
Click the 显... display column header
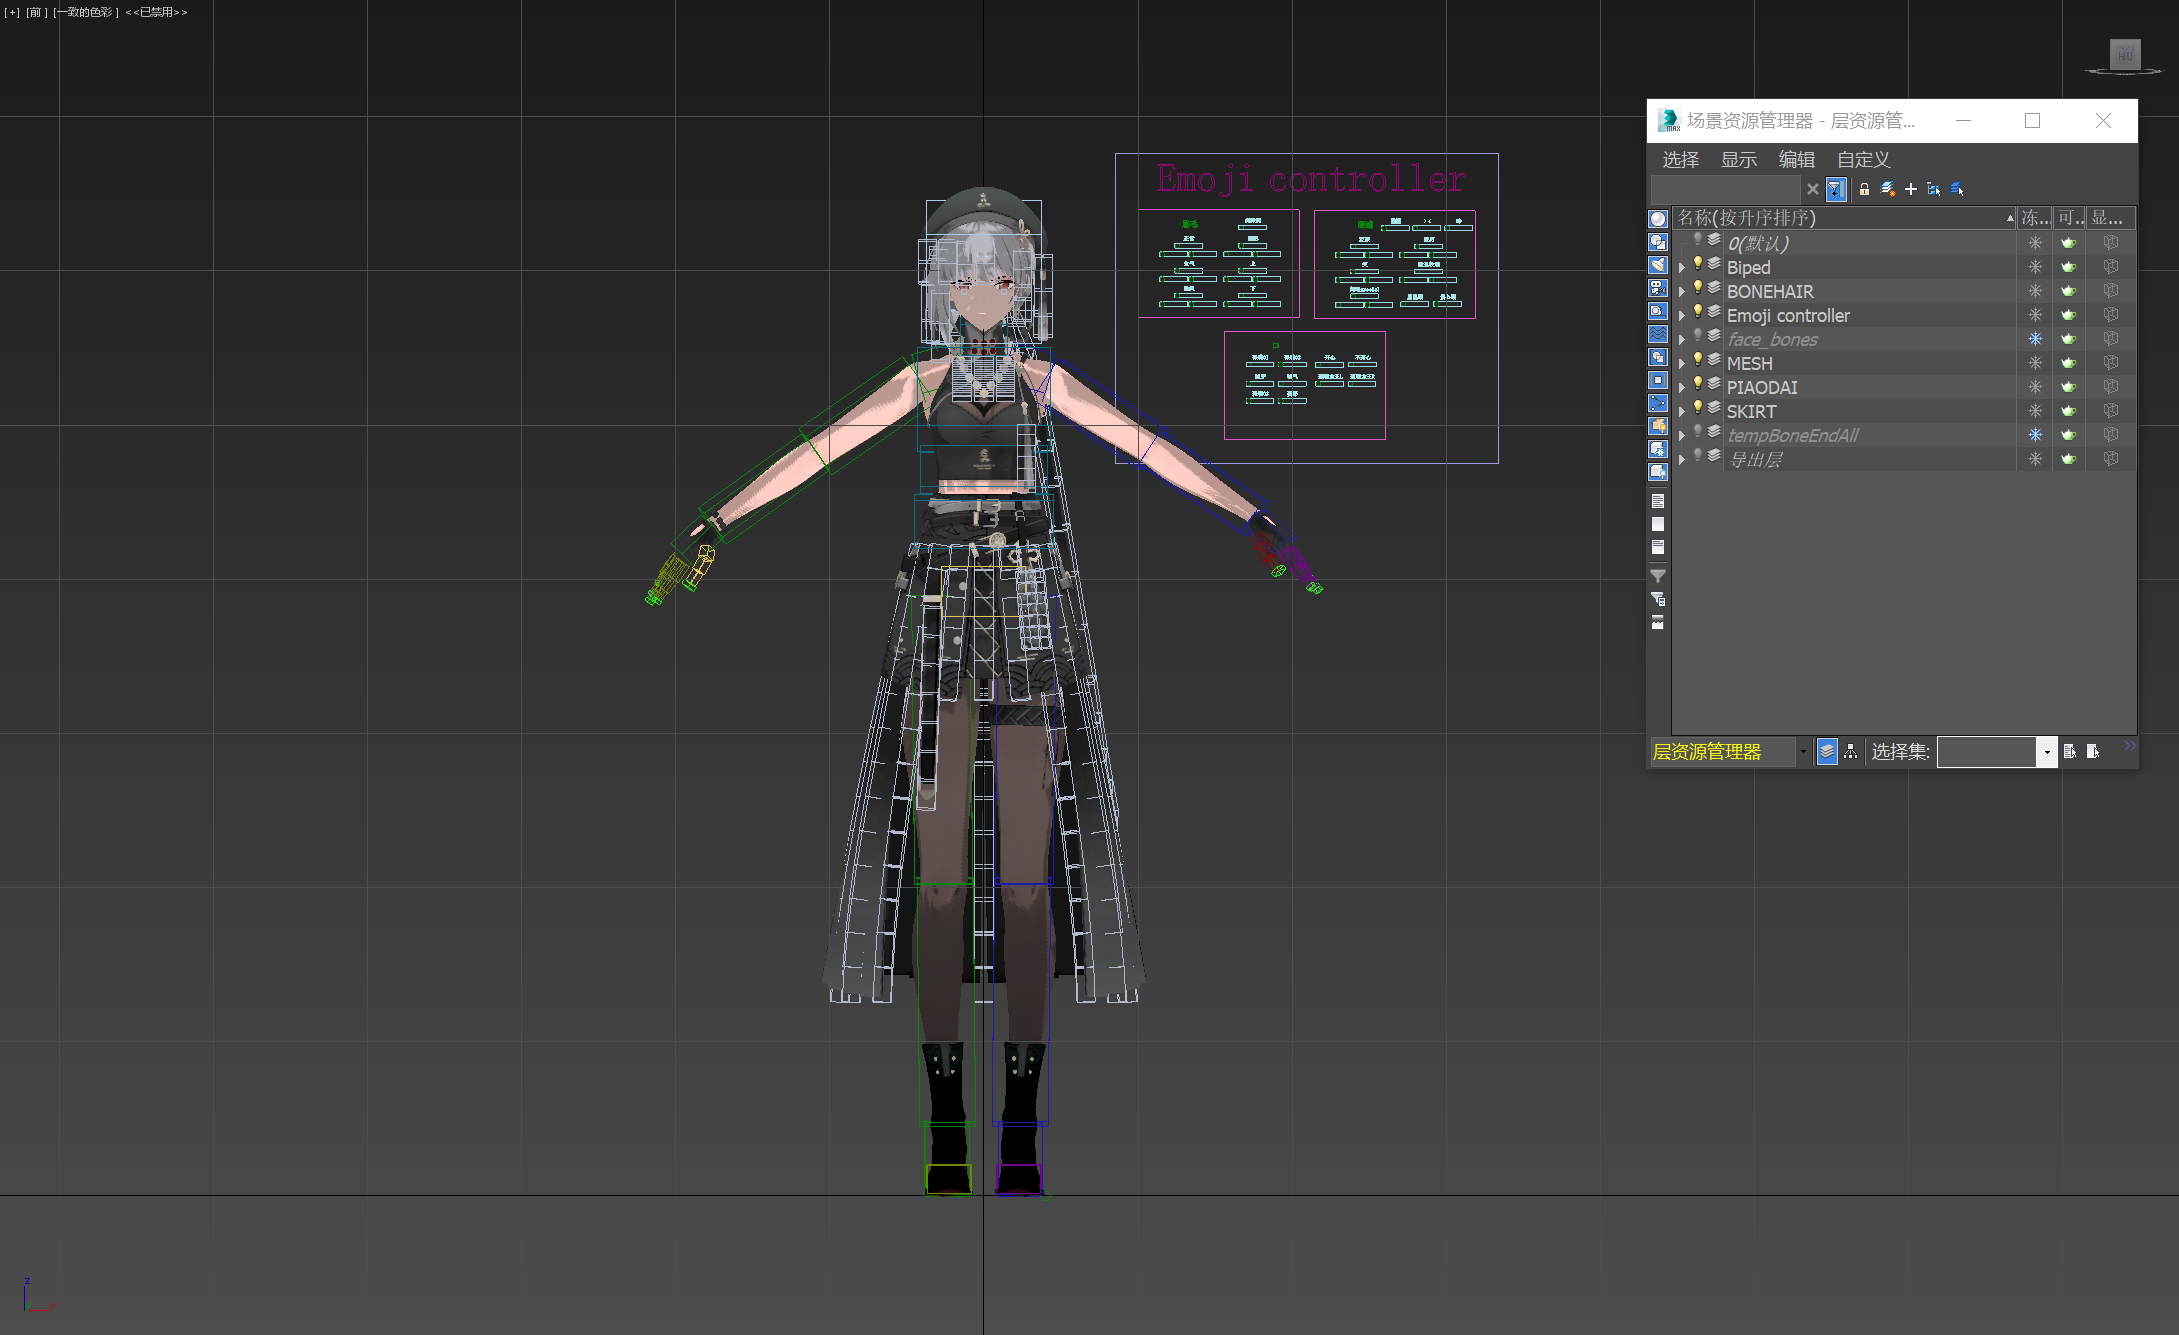[2110, 218]
